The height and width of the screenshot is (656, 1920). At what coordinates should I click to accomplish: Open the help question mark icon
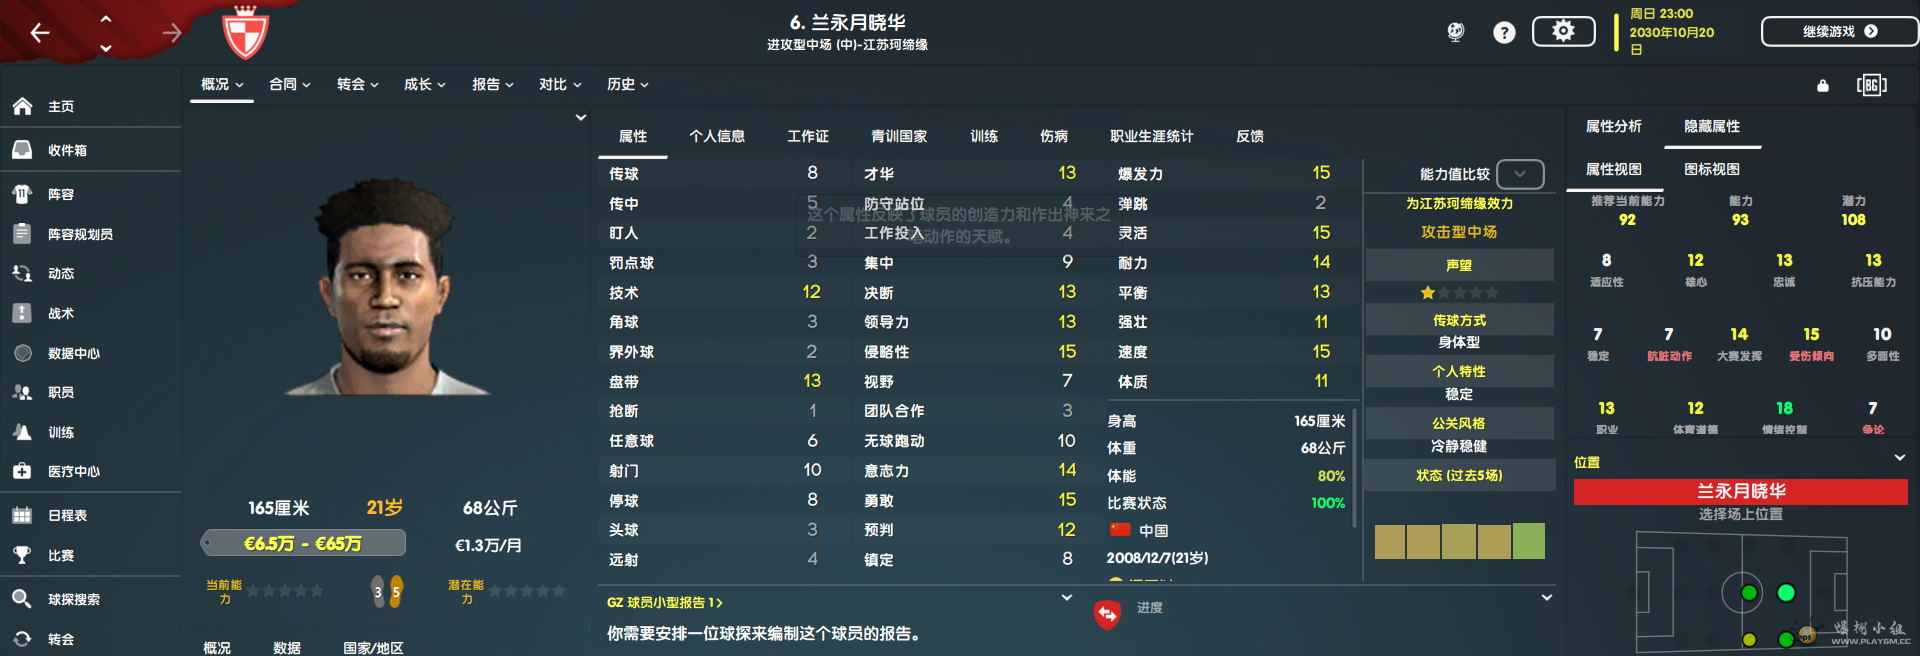tap(1503, 33)
